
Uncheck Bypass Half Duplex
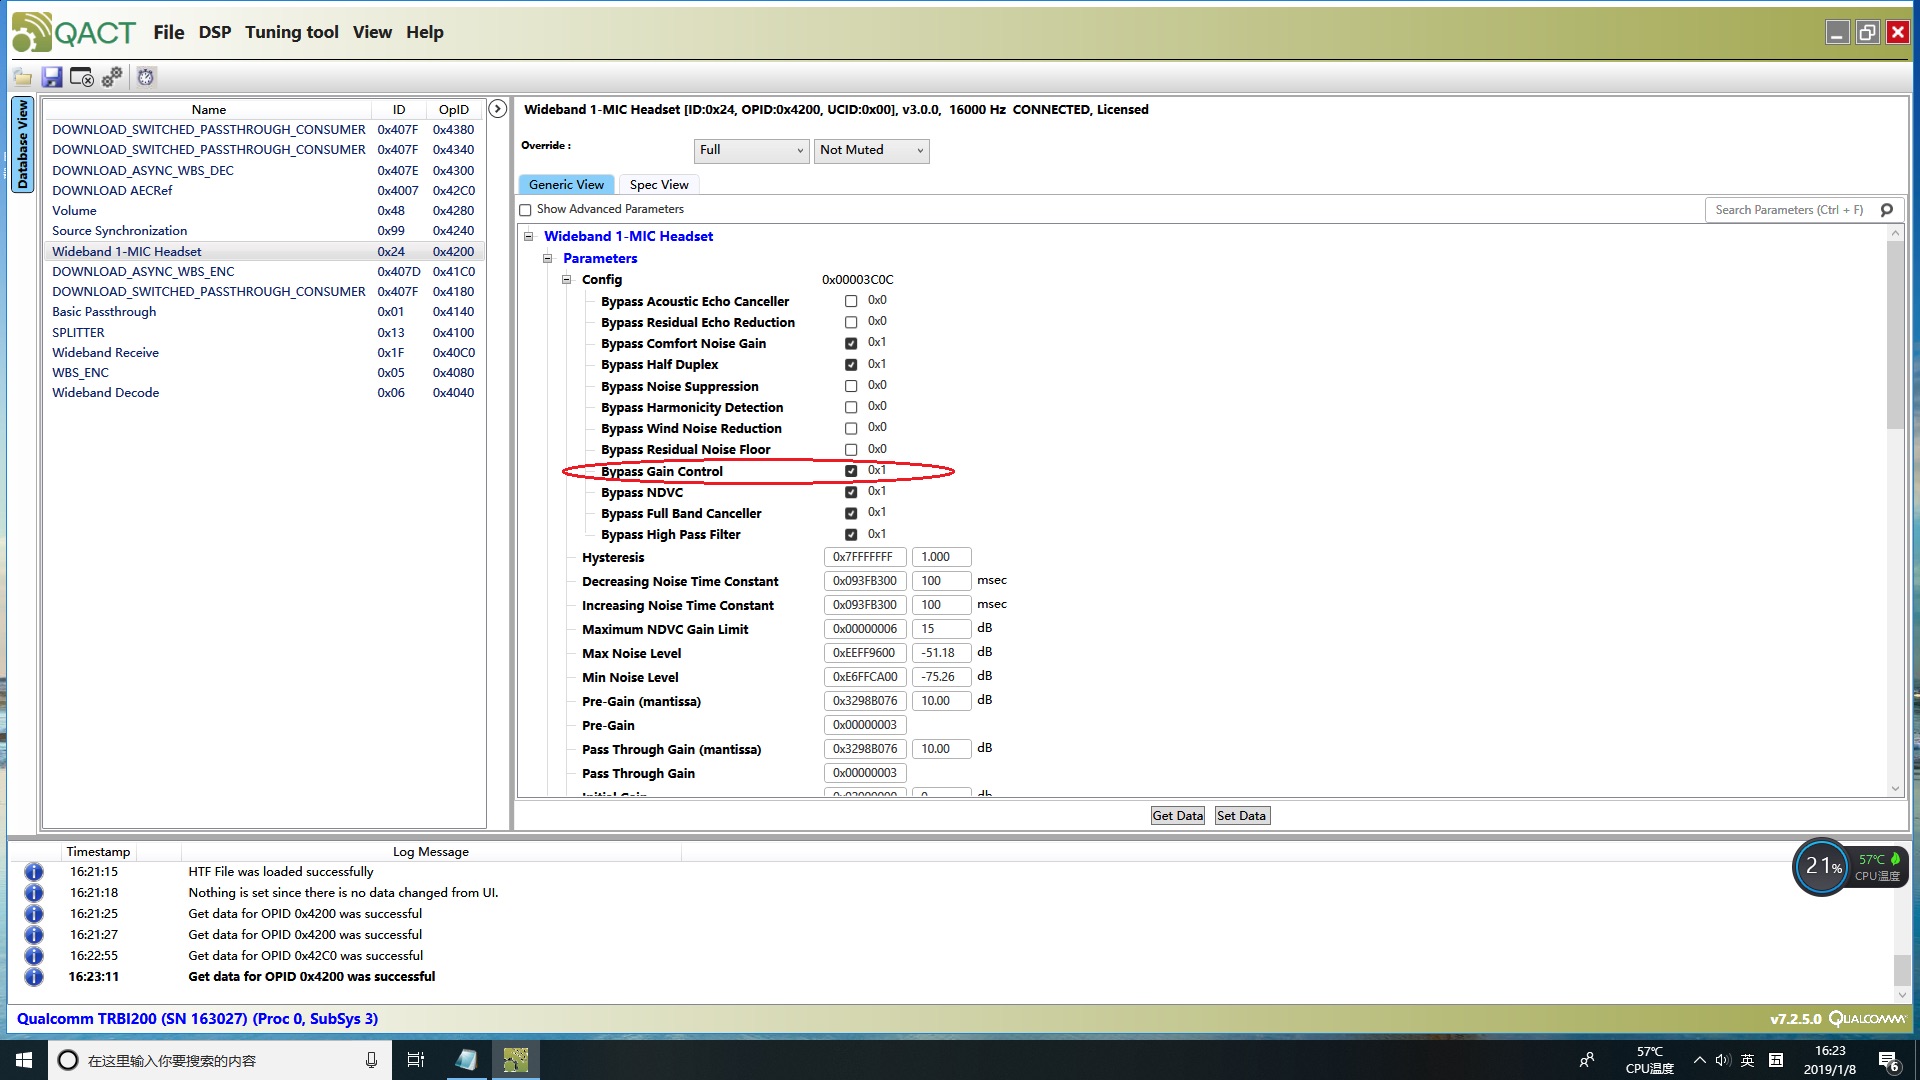point(851,365)
